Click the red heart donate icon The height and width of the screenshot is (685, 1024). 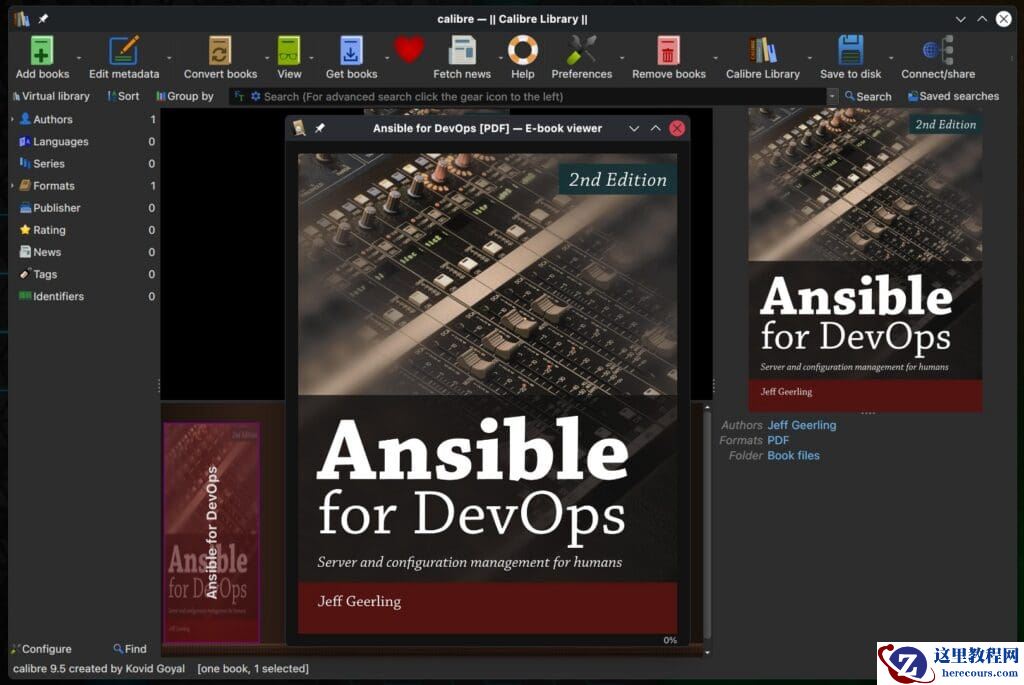pos(408,49)
